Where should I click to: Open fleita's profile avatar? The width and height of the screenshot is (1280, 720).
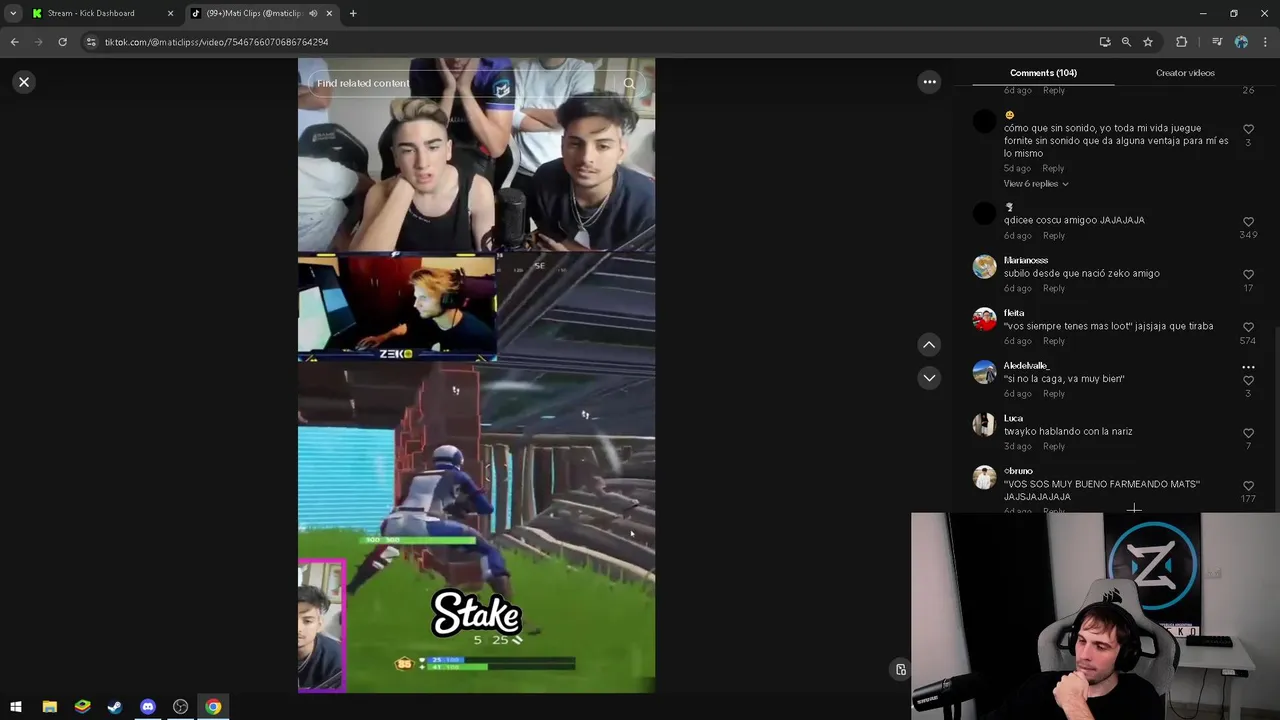(985, 320)
